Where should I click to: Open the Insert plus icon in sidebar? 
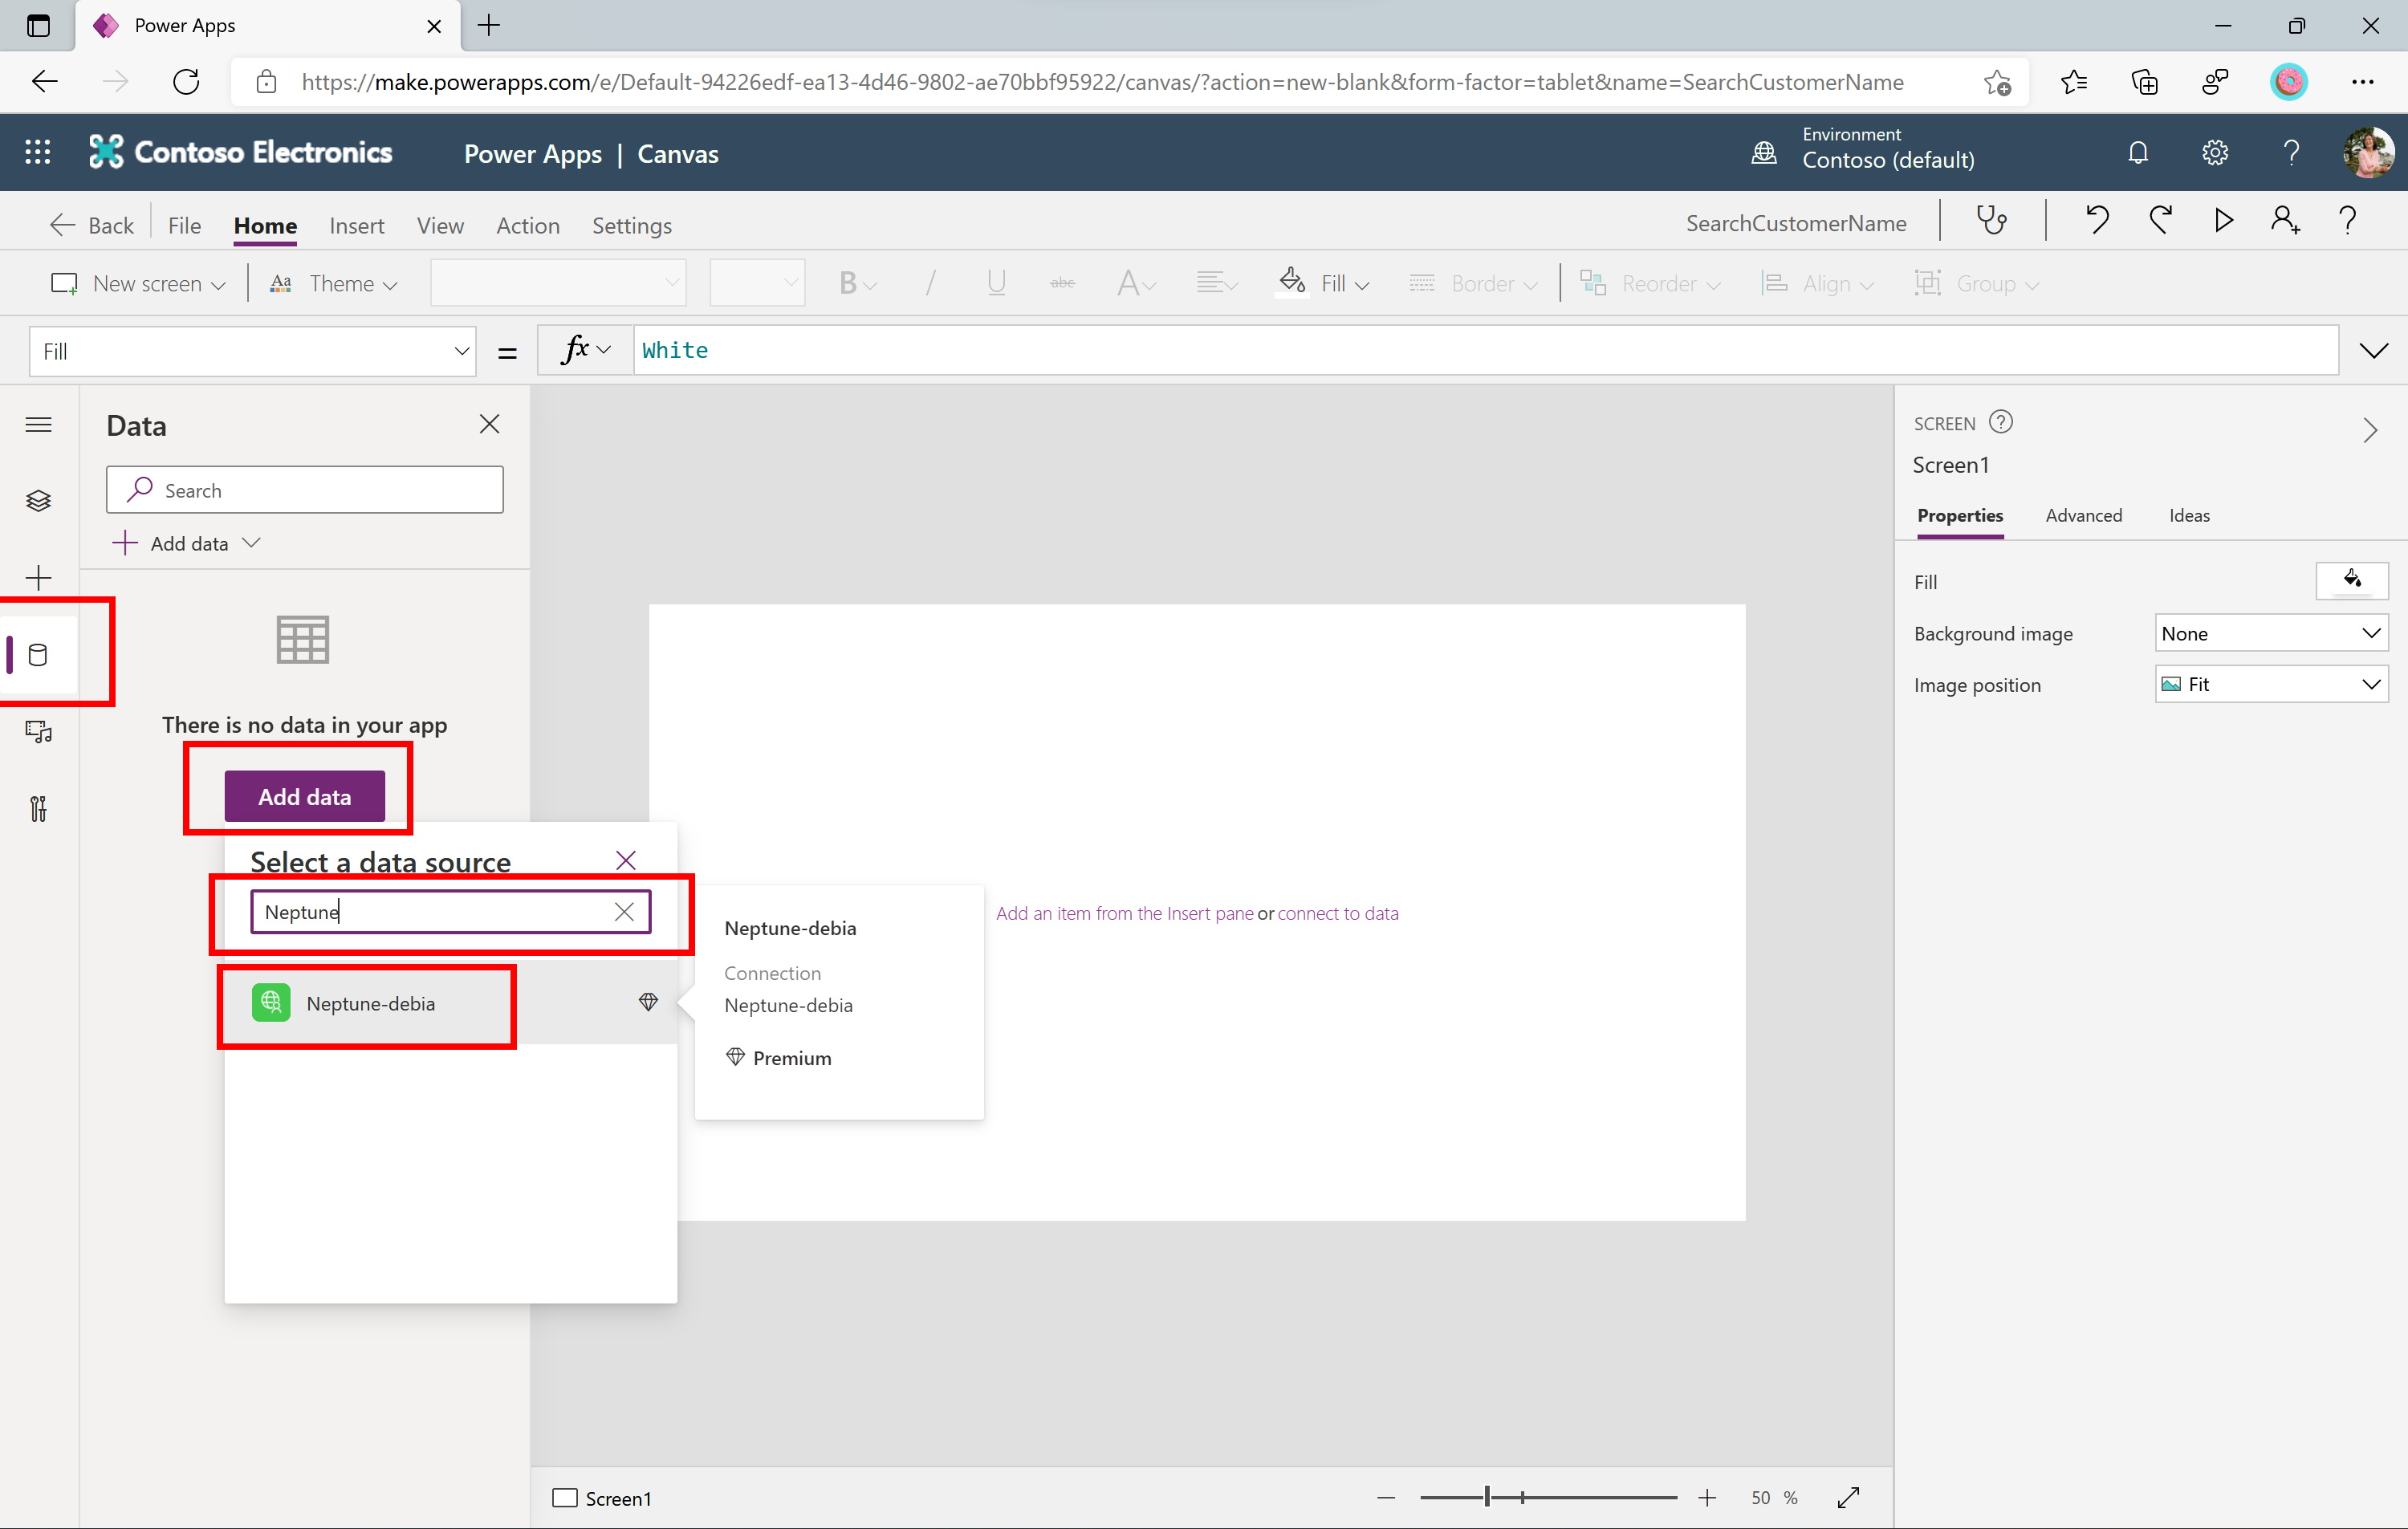point(38,577)
